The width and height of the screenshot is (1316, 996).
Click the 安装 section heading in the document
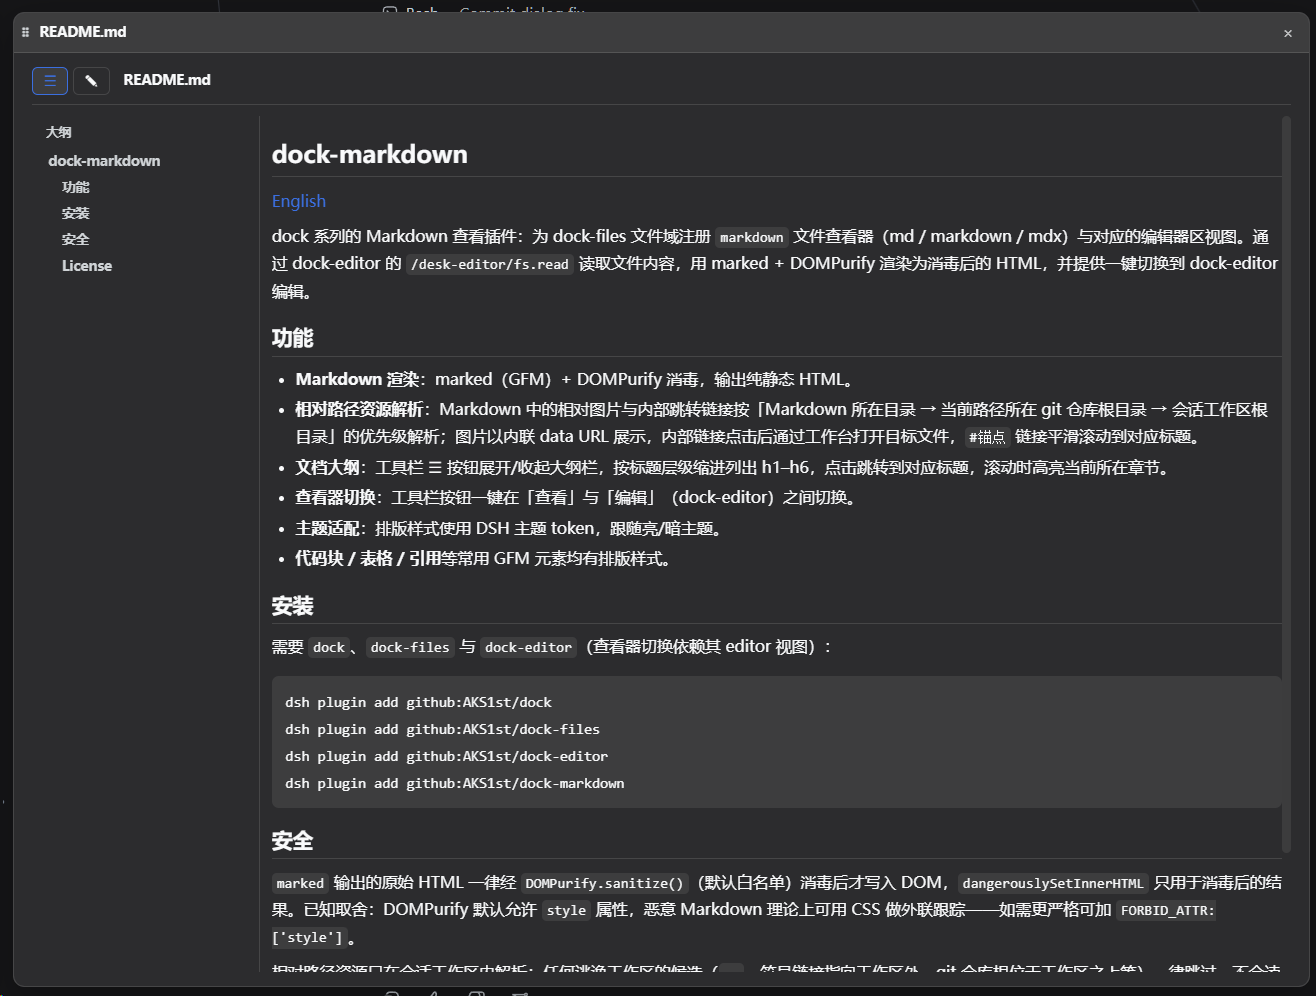292,606
